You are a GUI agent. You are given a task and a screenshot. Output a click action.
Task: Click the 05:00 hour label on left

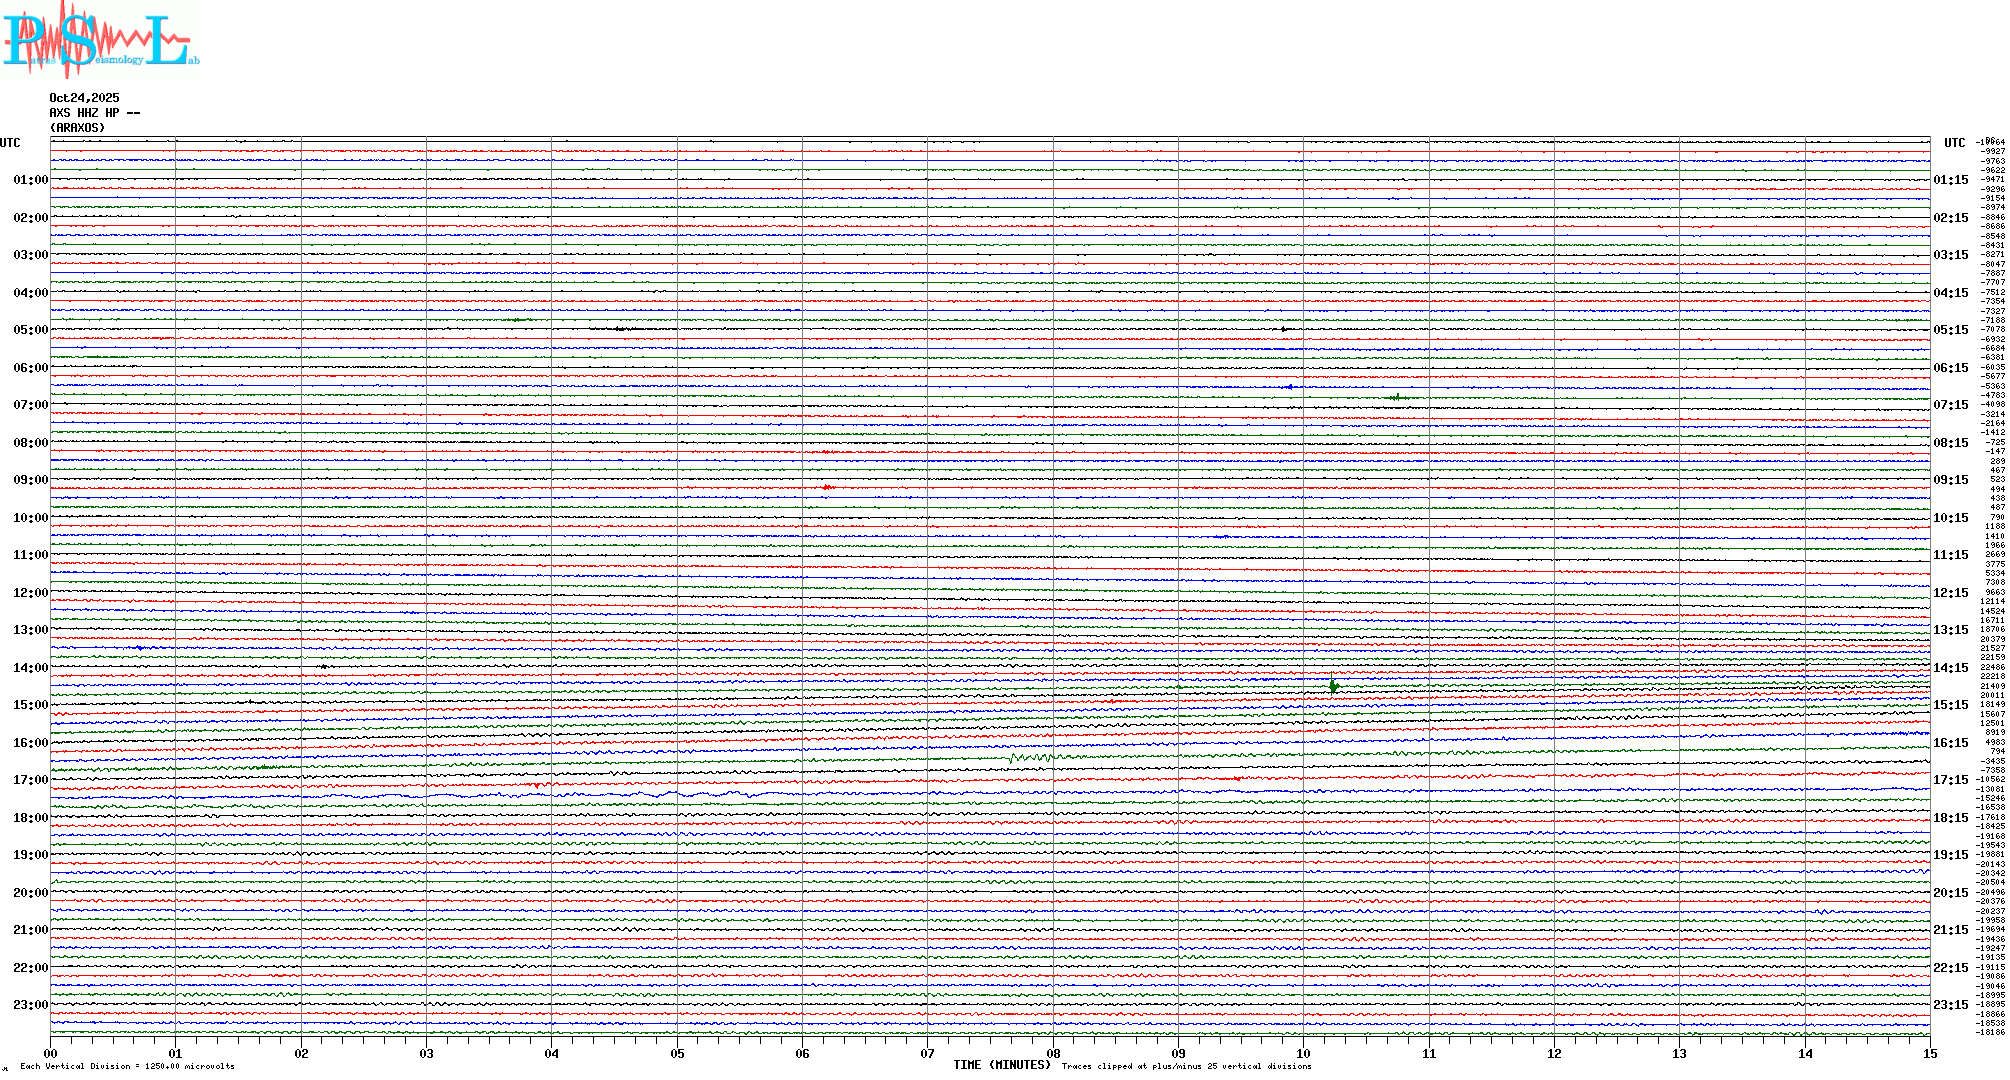[30, 330]
